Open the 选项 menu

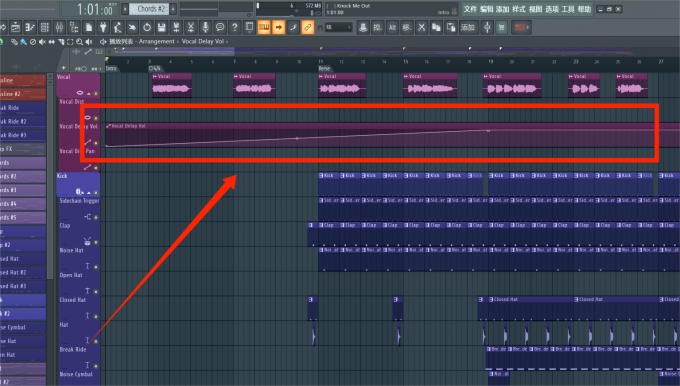[x=552, y=9]
